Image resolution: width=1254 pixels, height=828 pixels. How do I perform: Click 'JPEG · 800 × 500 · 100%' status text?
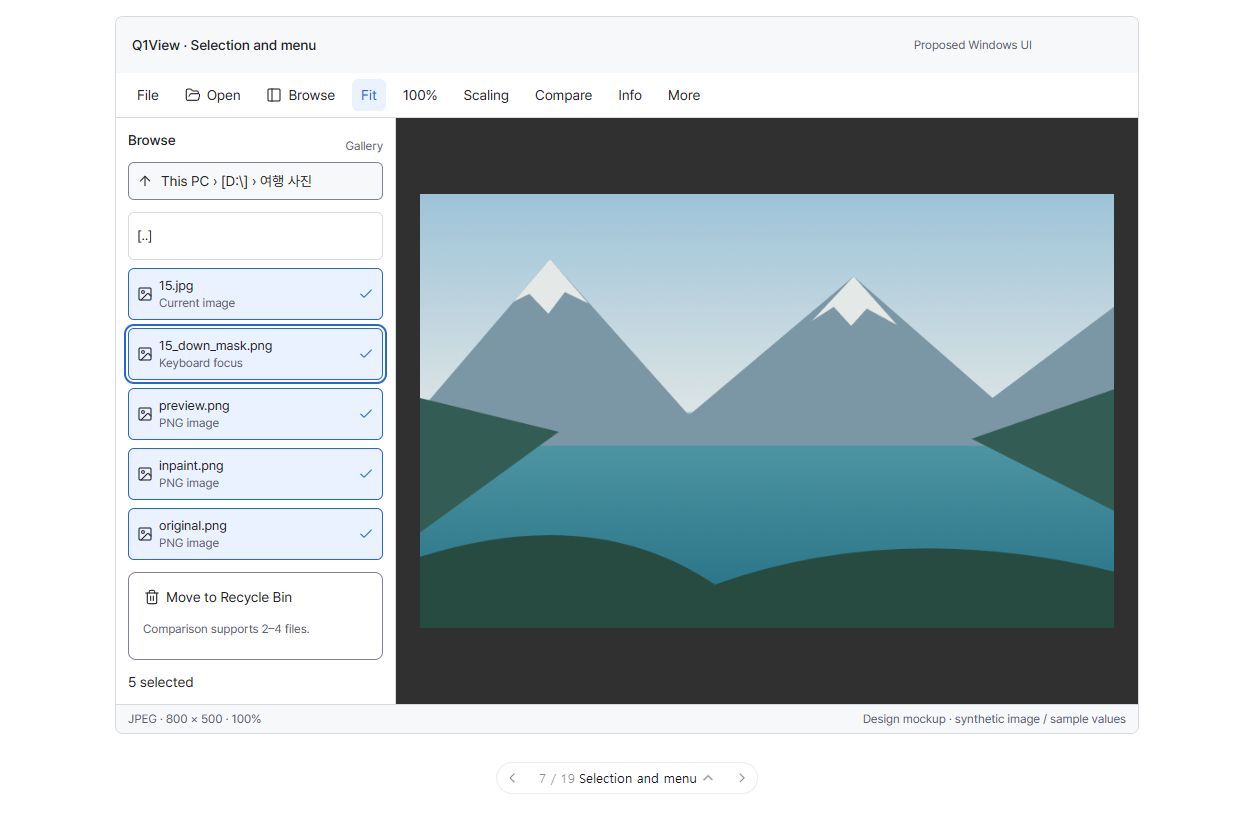(195, 719)
